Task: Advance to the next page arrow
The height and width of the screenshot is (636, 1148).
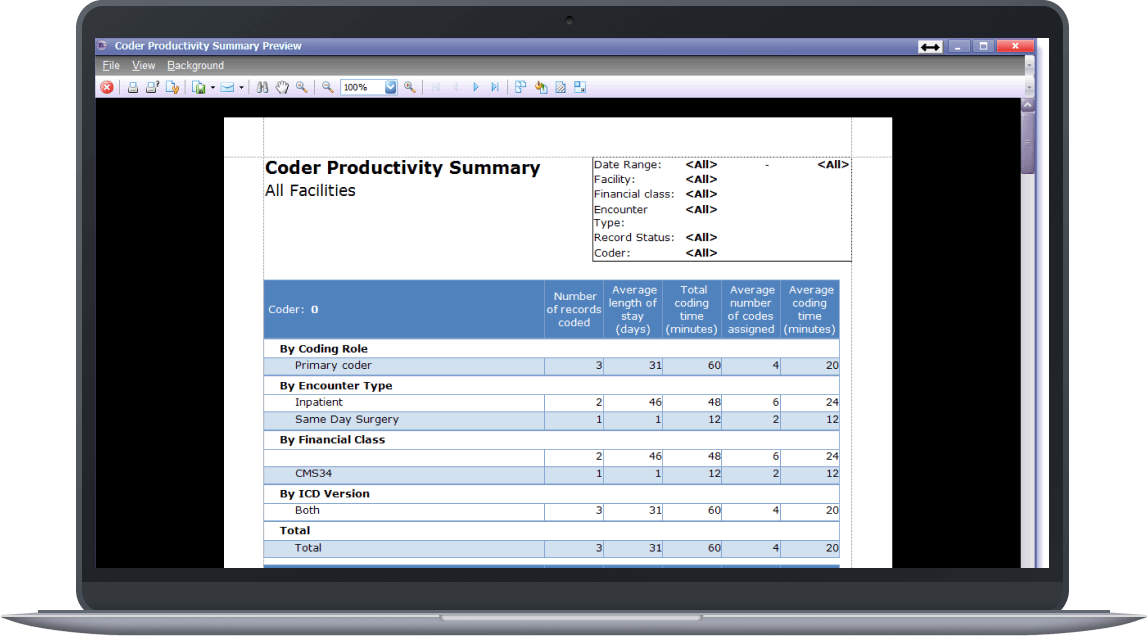Action: [x=475, y=87]
